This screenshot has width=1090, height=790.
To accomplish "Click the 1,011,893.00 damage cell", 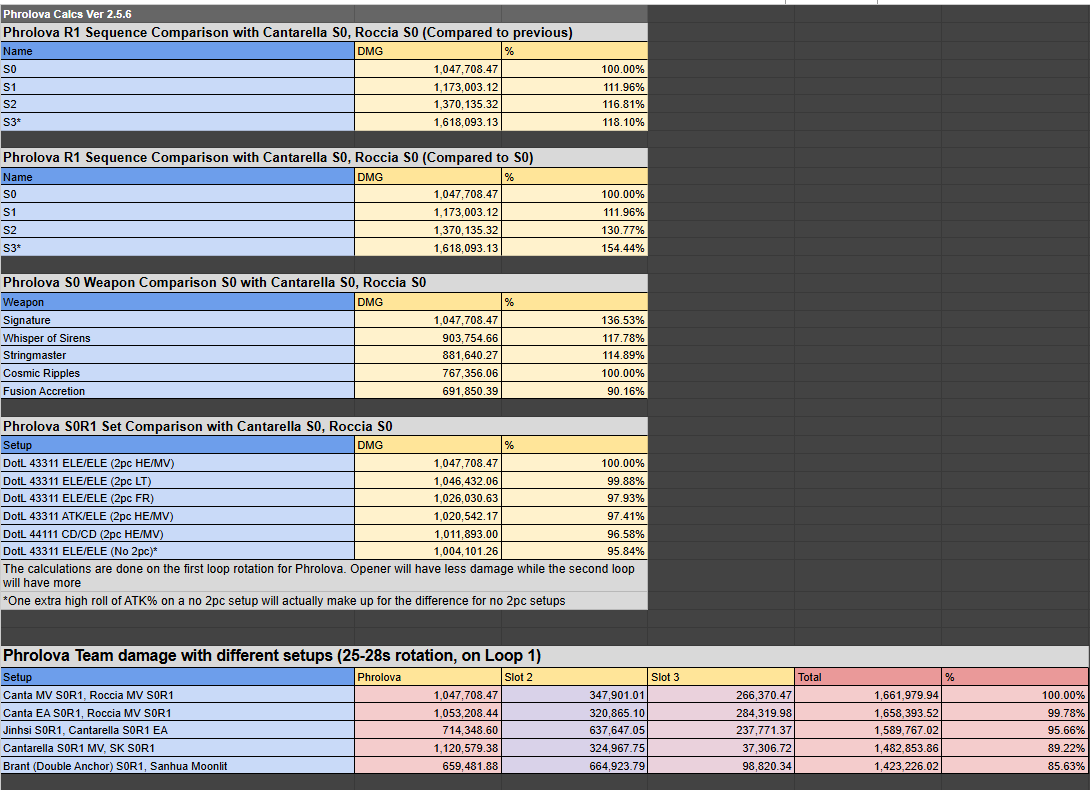I will (428, 535).
